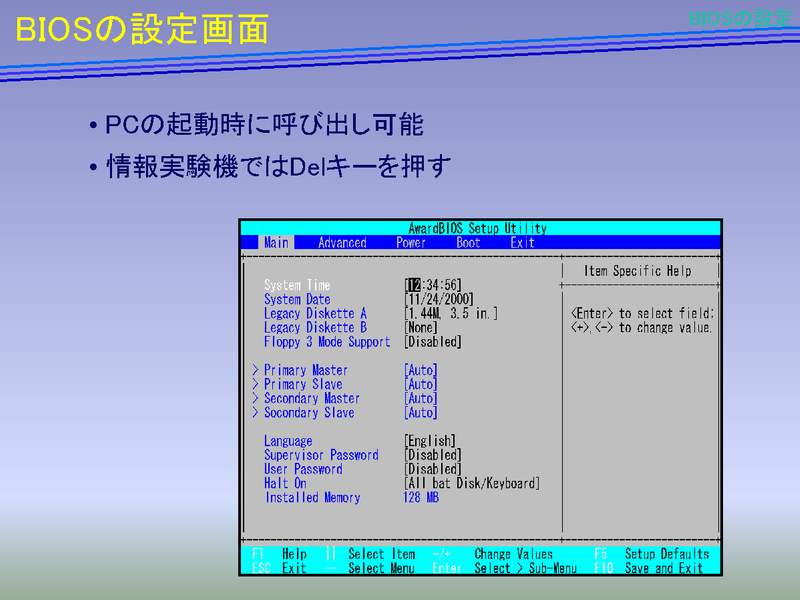Open the Language English option
The height and width of the screenshot is (600, 800).
tap(429, 442)
